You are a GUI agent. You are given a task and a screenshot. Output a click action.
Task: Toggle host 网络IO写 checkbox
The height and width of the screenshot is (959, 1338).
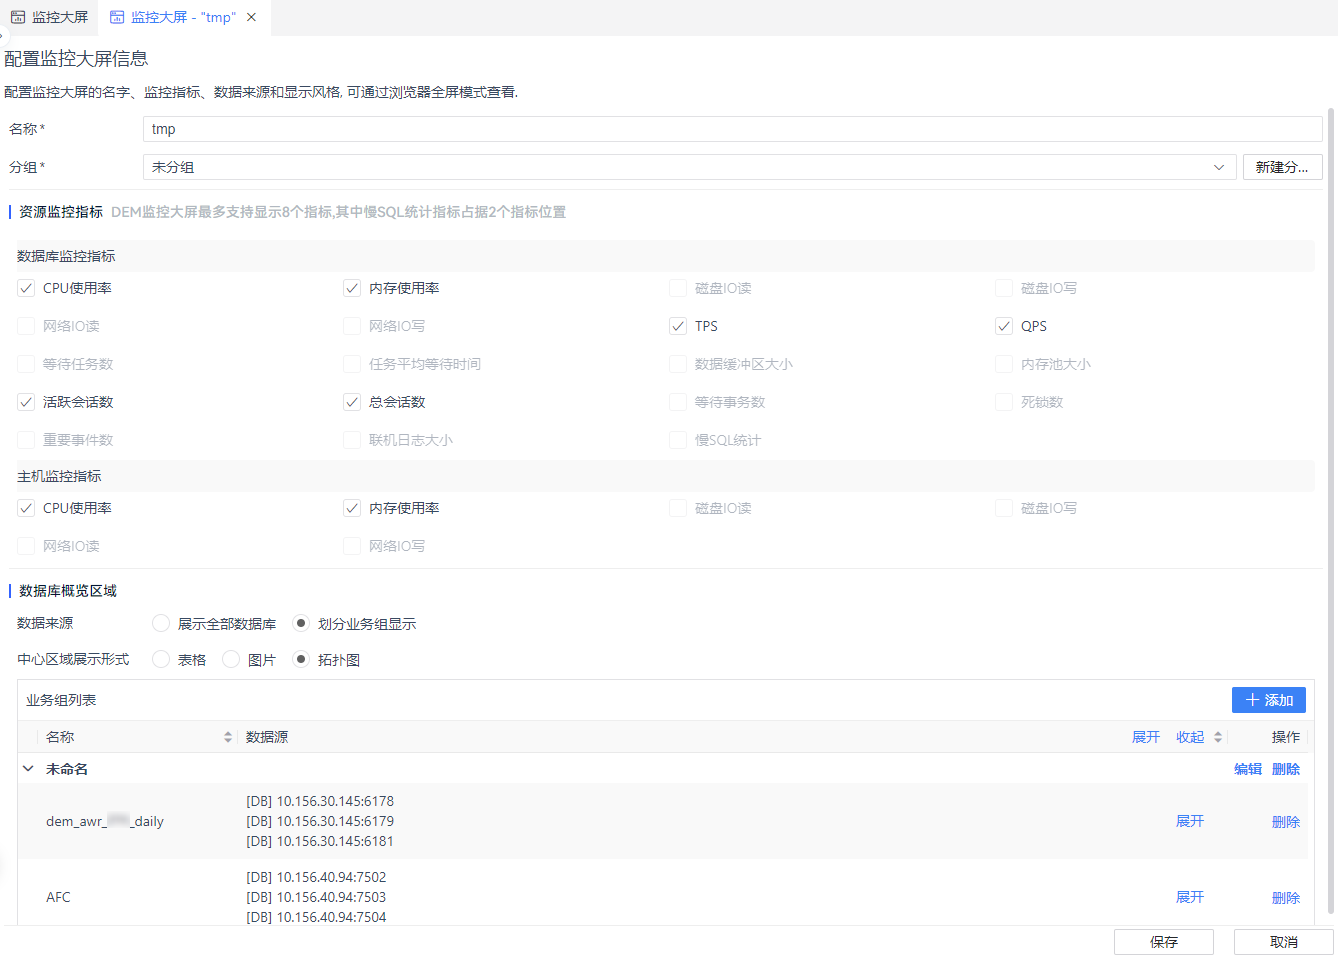(352, 546)
